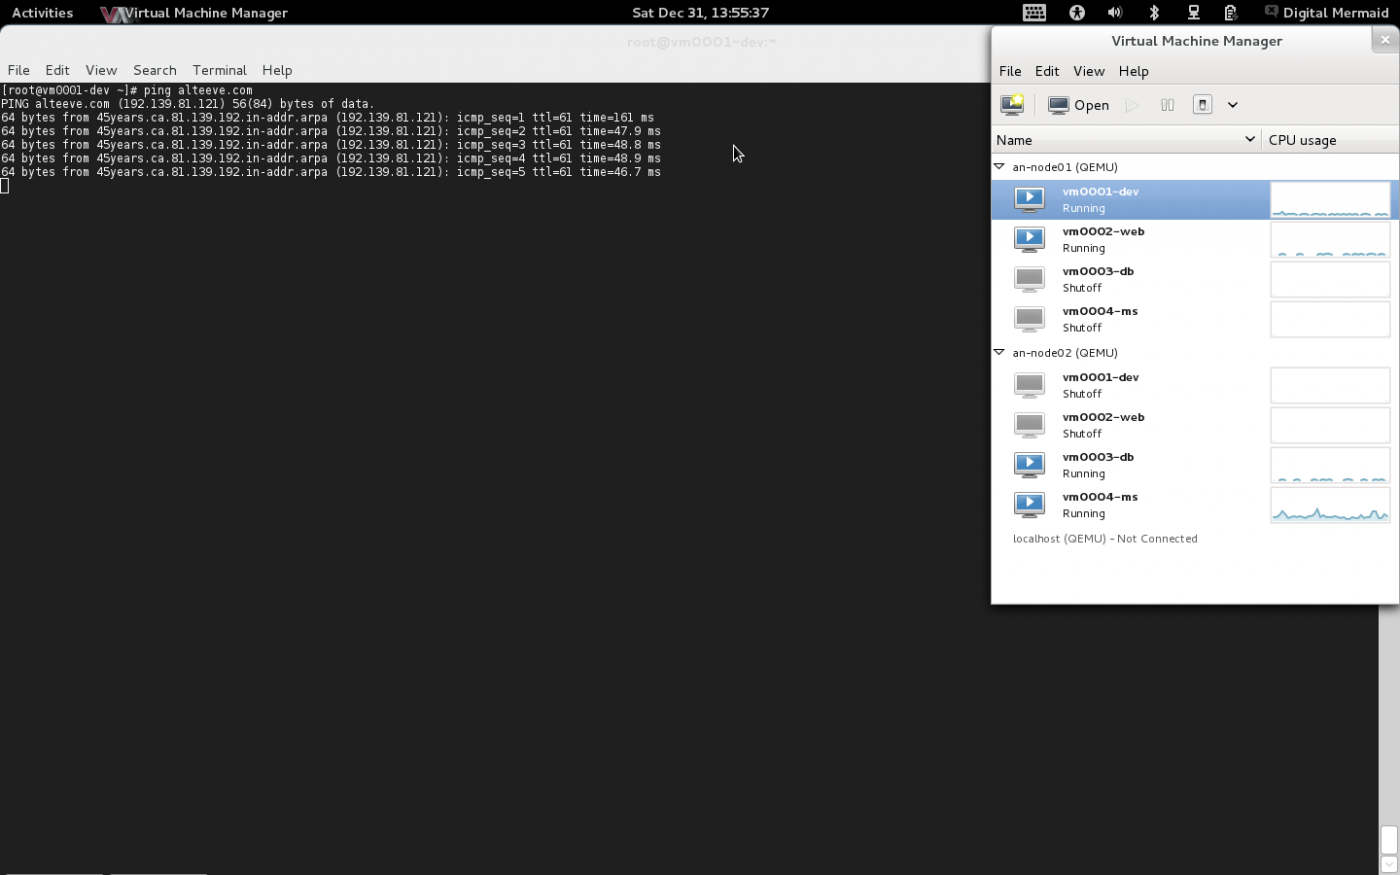
Task: Click the Open console button
Action: (x=1079, y=105)
